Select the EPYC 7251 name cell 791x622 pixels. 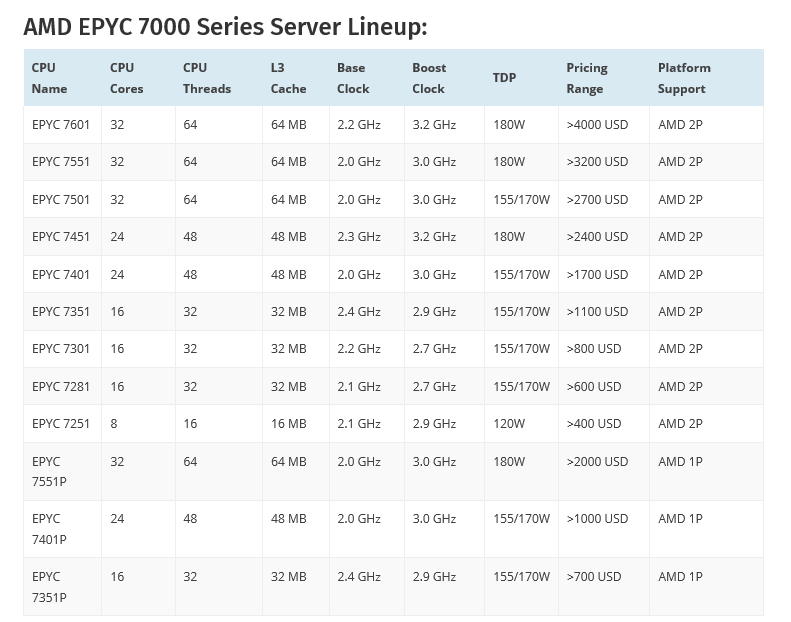pyautogui.click(x=61, y=424)
